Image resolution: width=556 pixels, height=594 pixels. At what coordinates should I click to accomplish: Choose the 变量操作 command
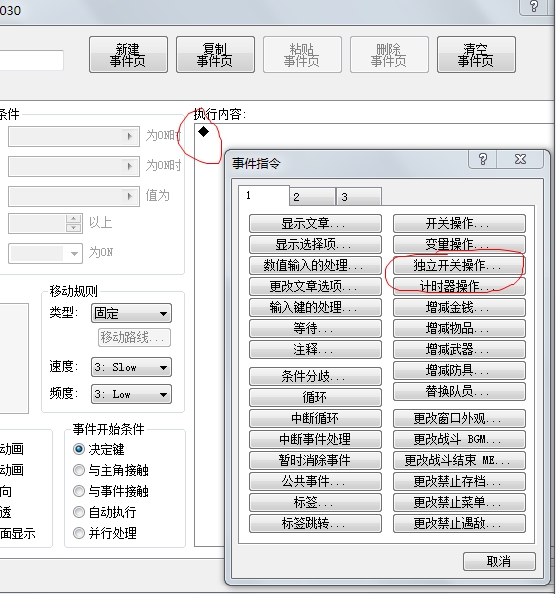[x=459, y=244]
